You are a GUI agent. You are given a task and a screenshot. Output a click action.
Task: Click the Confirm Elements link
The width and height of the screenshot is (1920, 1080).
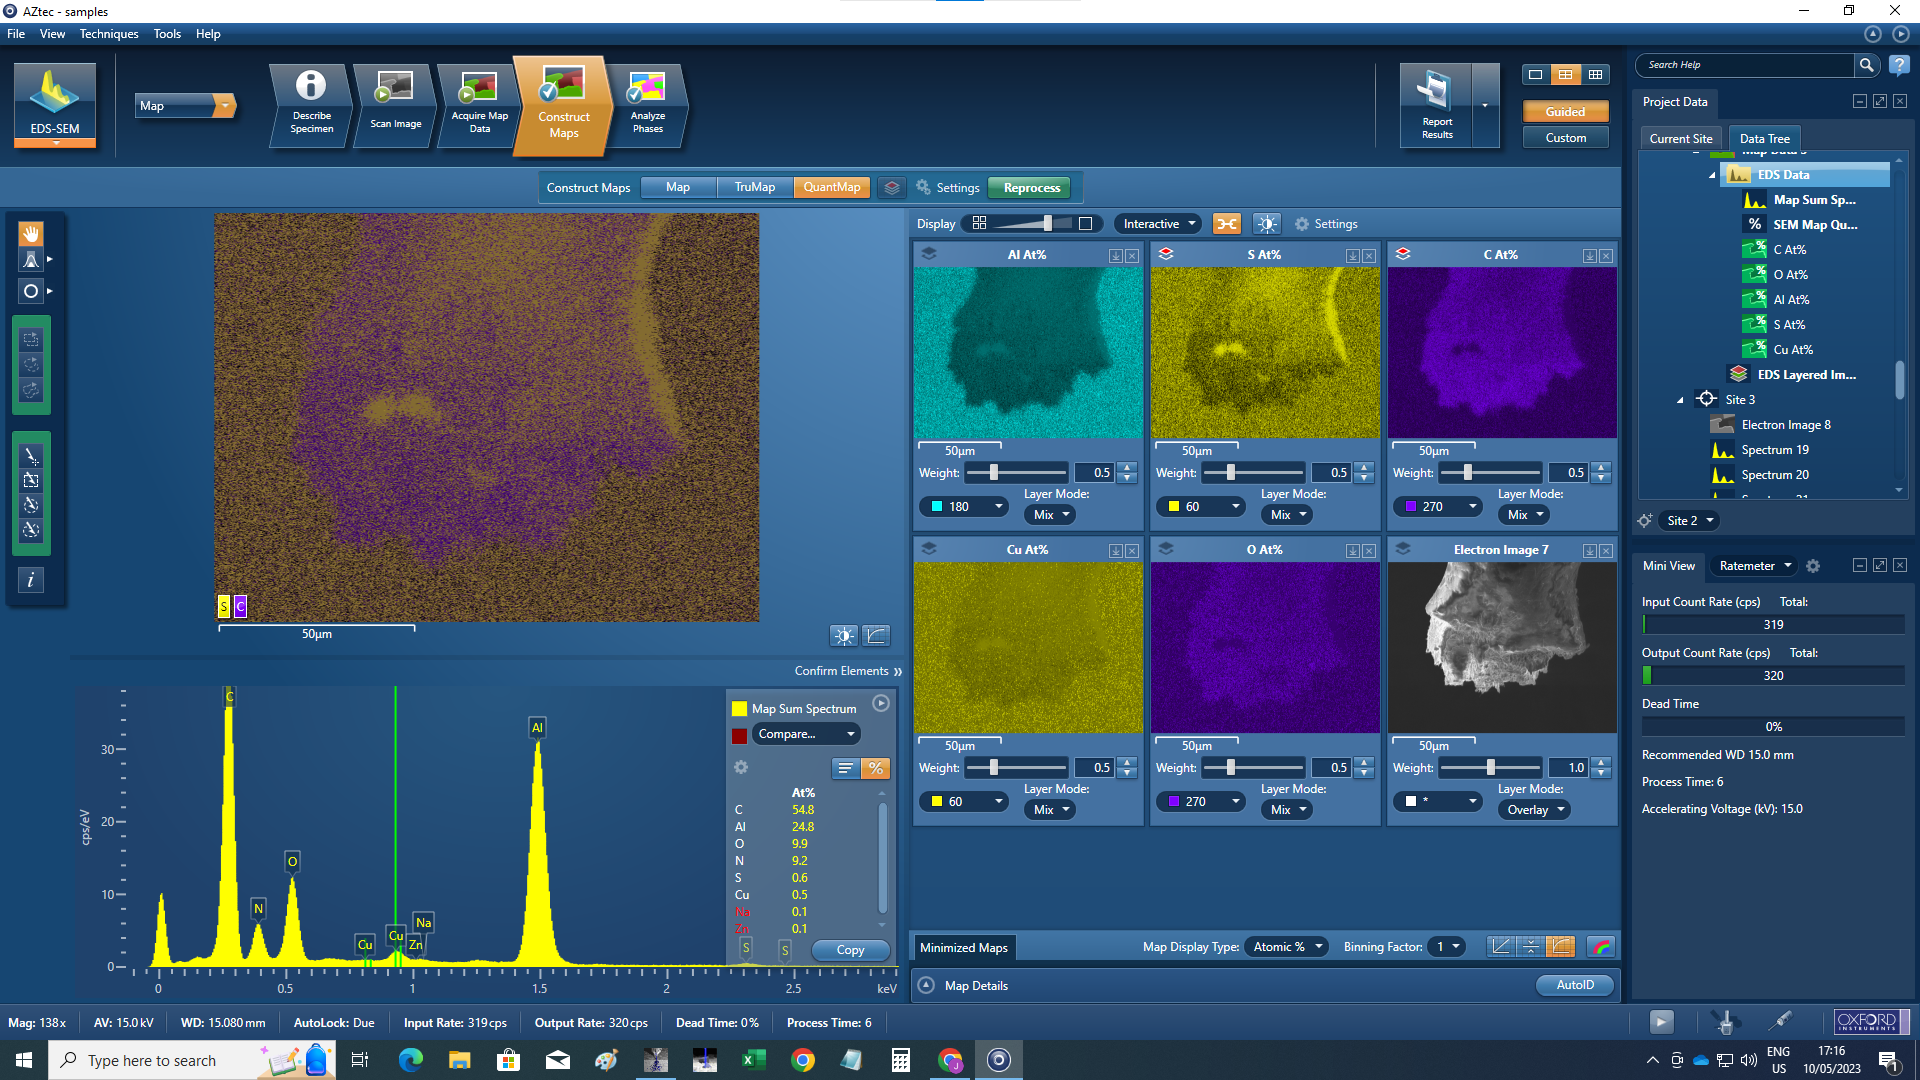[x=847, y=671]
